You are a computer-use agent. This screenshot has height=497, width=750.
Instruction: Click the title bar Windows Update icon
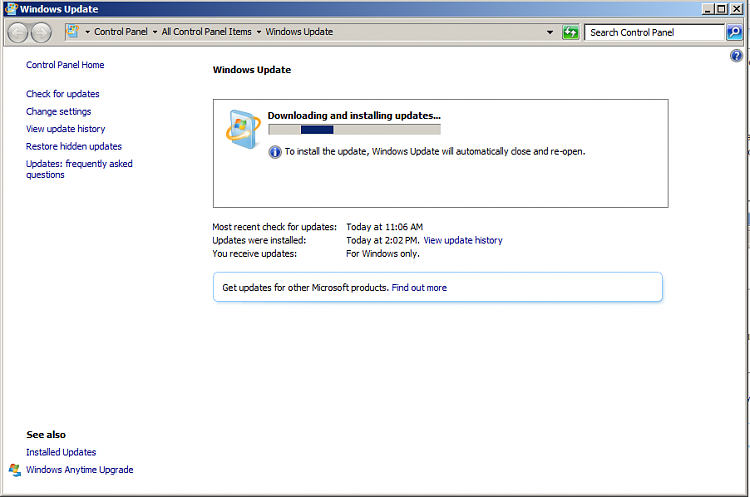(x=11, y=9)
